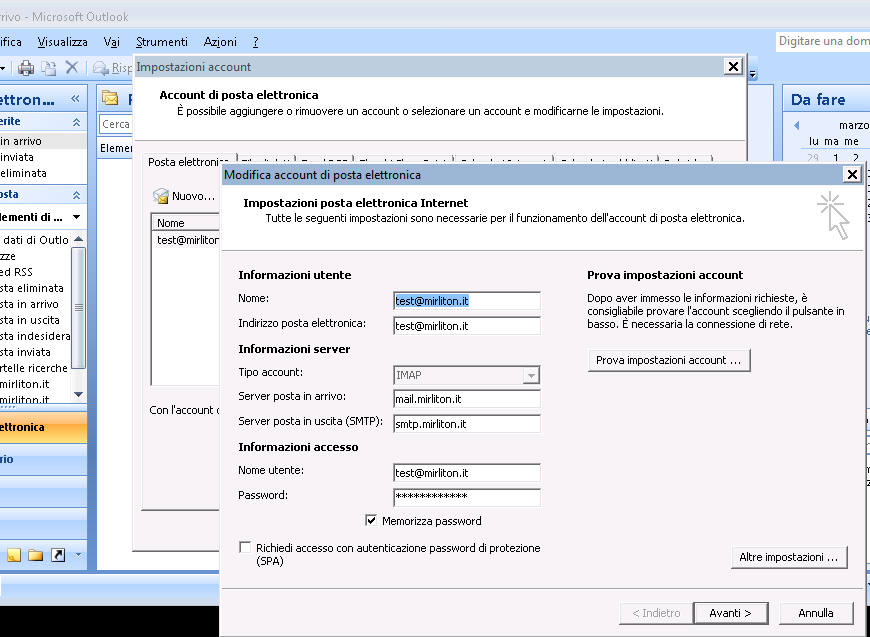
Task: Click the Nome column header in account list
Action: coord(187,223)
